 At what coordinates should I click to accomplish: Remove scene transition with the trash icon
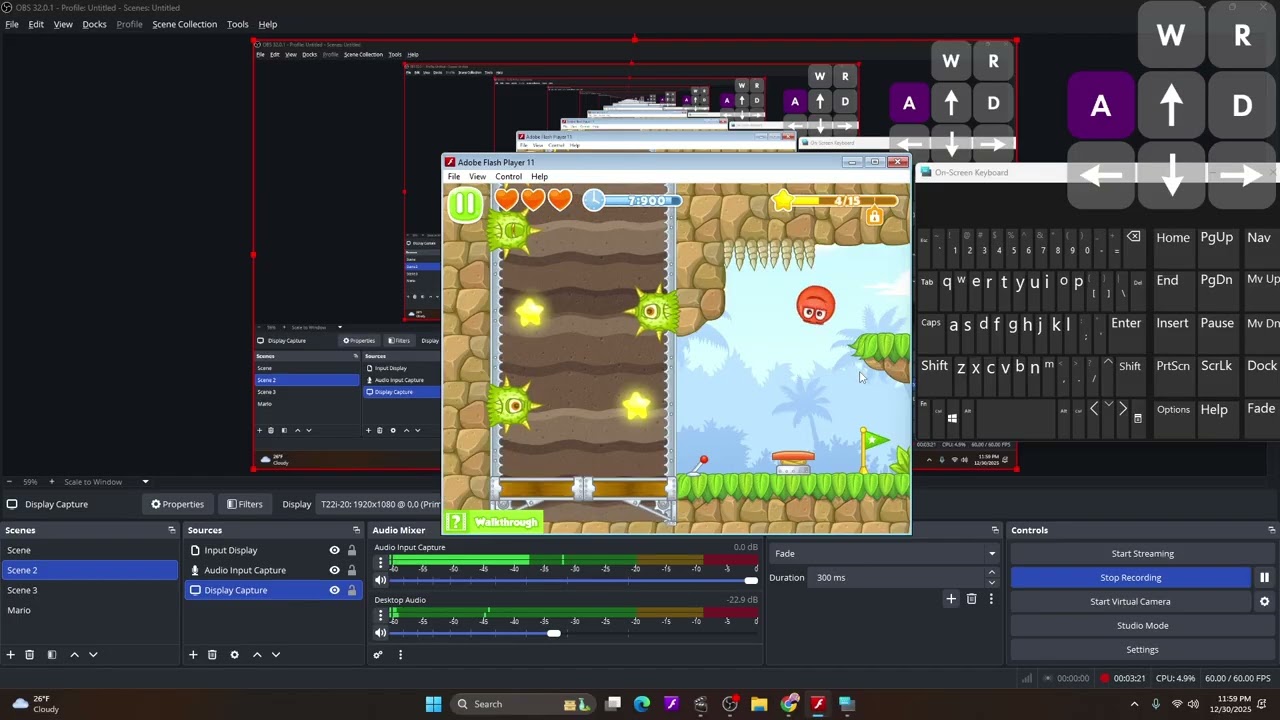(971, 599)
